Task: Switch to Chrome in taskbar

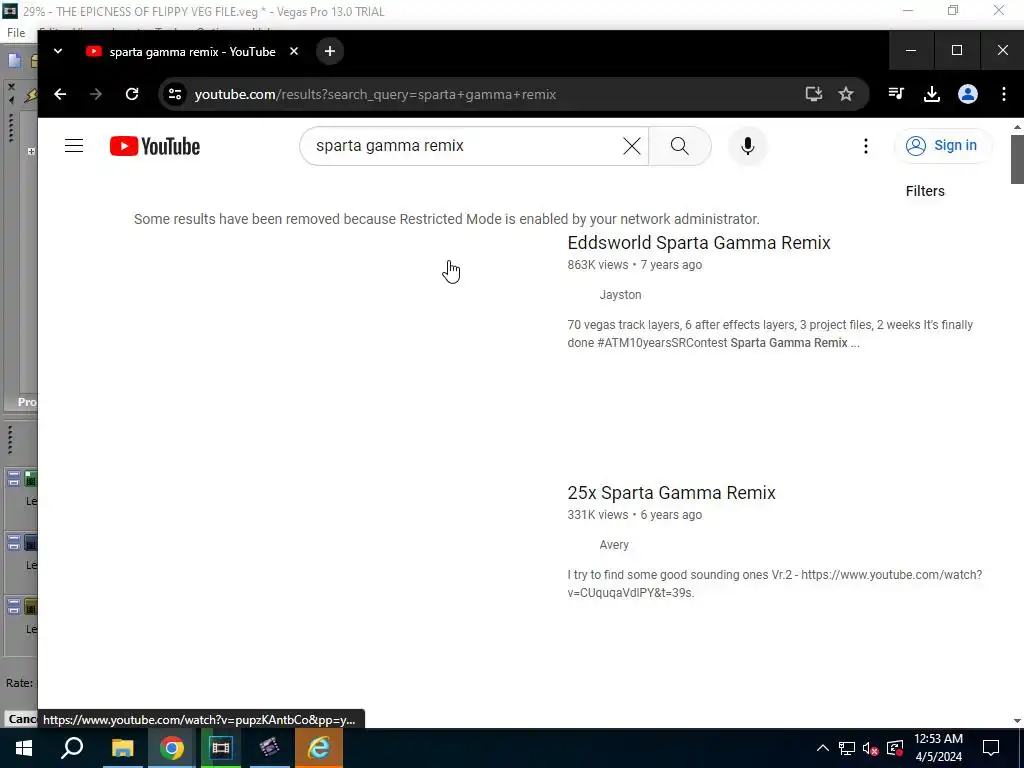Action: click(171, 748)
